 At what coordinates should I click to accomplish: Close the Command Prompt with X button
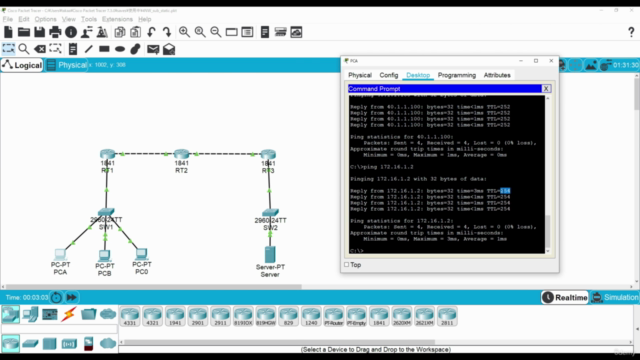(546, 89)
